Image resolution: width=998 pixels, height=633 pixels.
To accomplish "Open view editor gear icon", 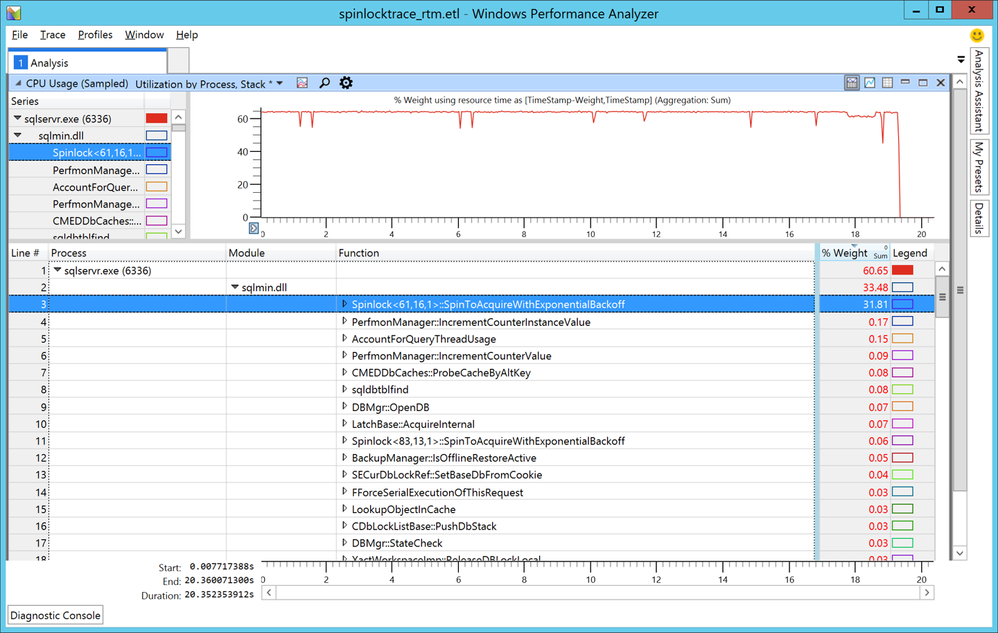I will 346,83.
